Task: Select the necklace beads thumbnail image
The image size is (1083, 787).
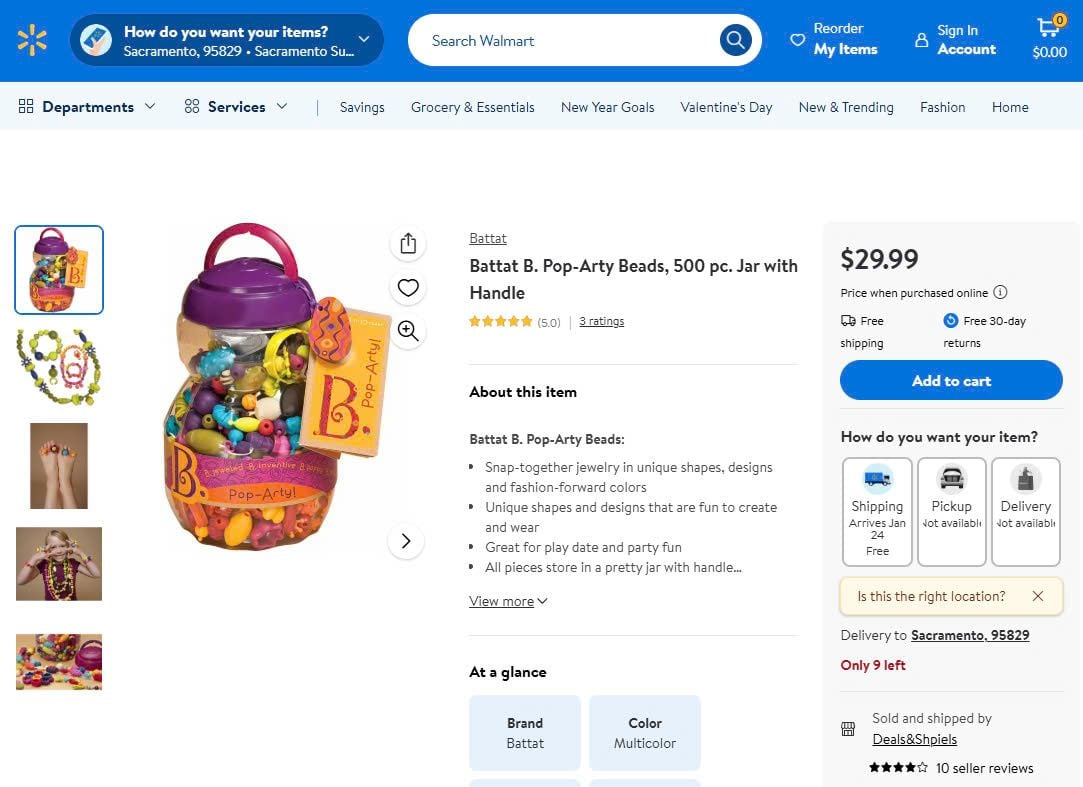Action: 59,368
